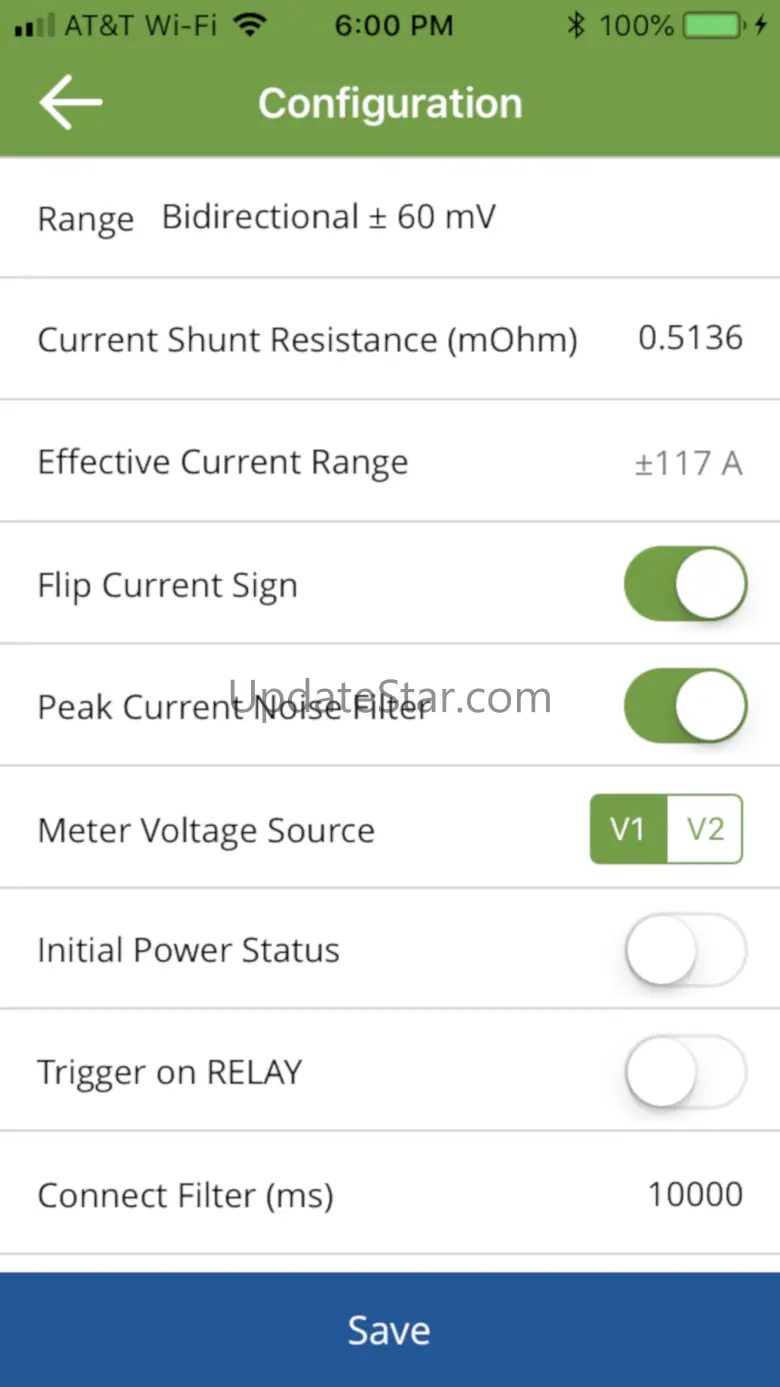Image resolution: width=780 pixels, height=1387 pixels.
Task: Enable Initial Power Status switch
Action: coord(686,949)
